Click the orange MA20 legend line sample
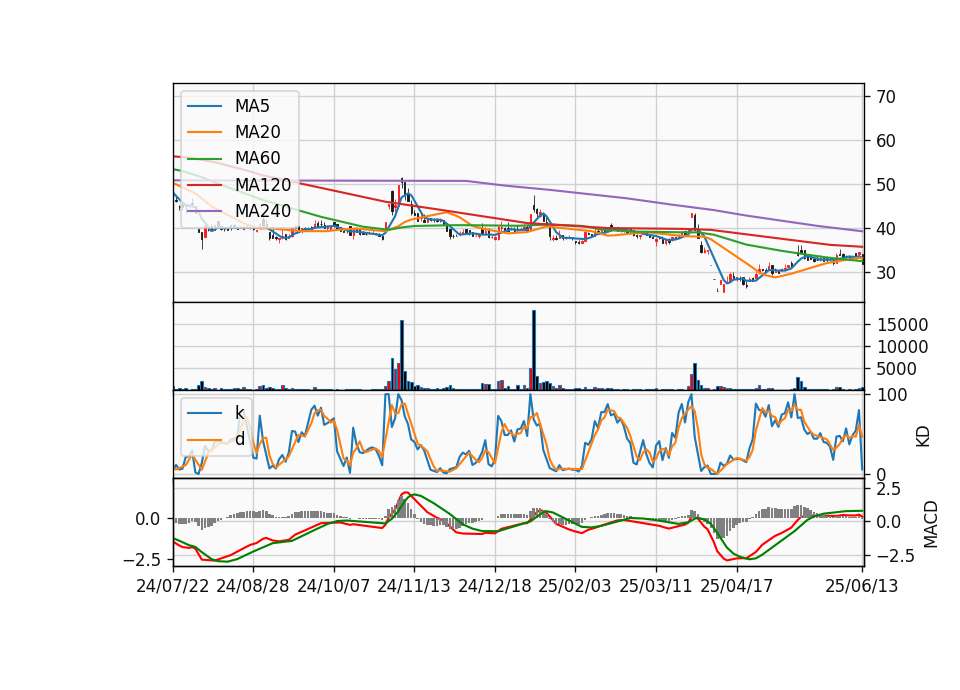Image resolution: width=960 pixels, height=690 pixels. [x=204, y=132]
